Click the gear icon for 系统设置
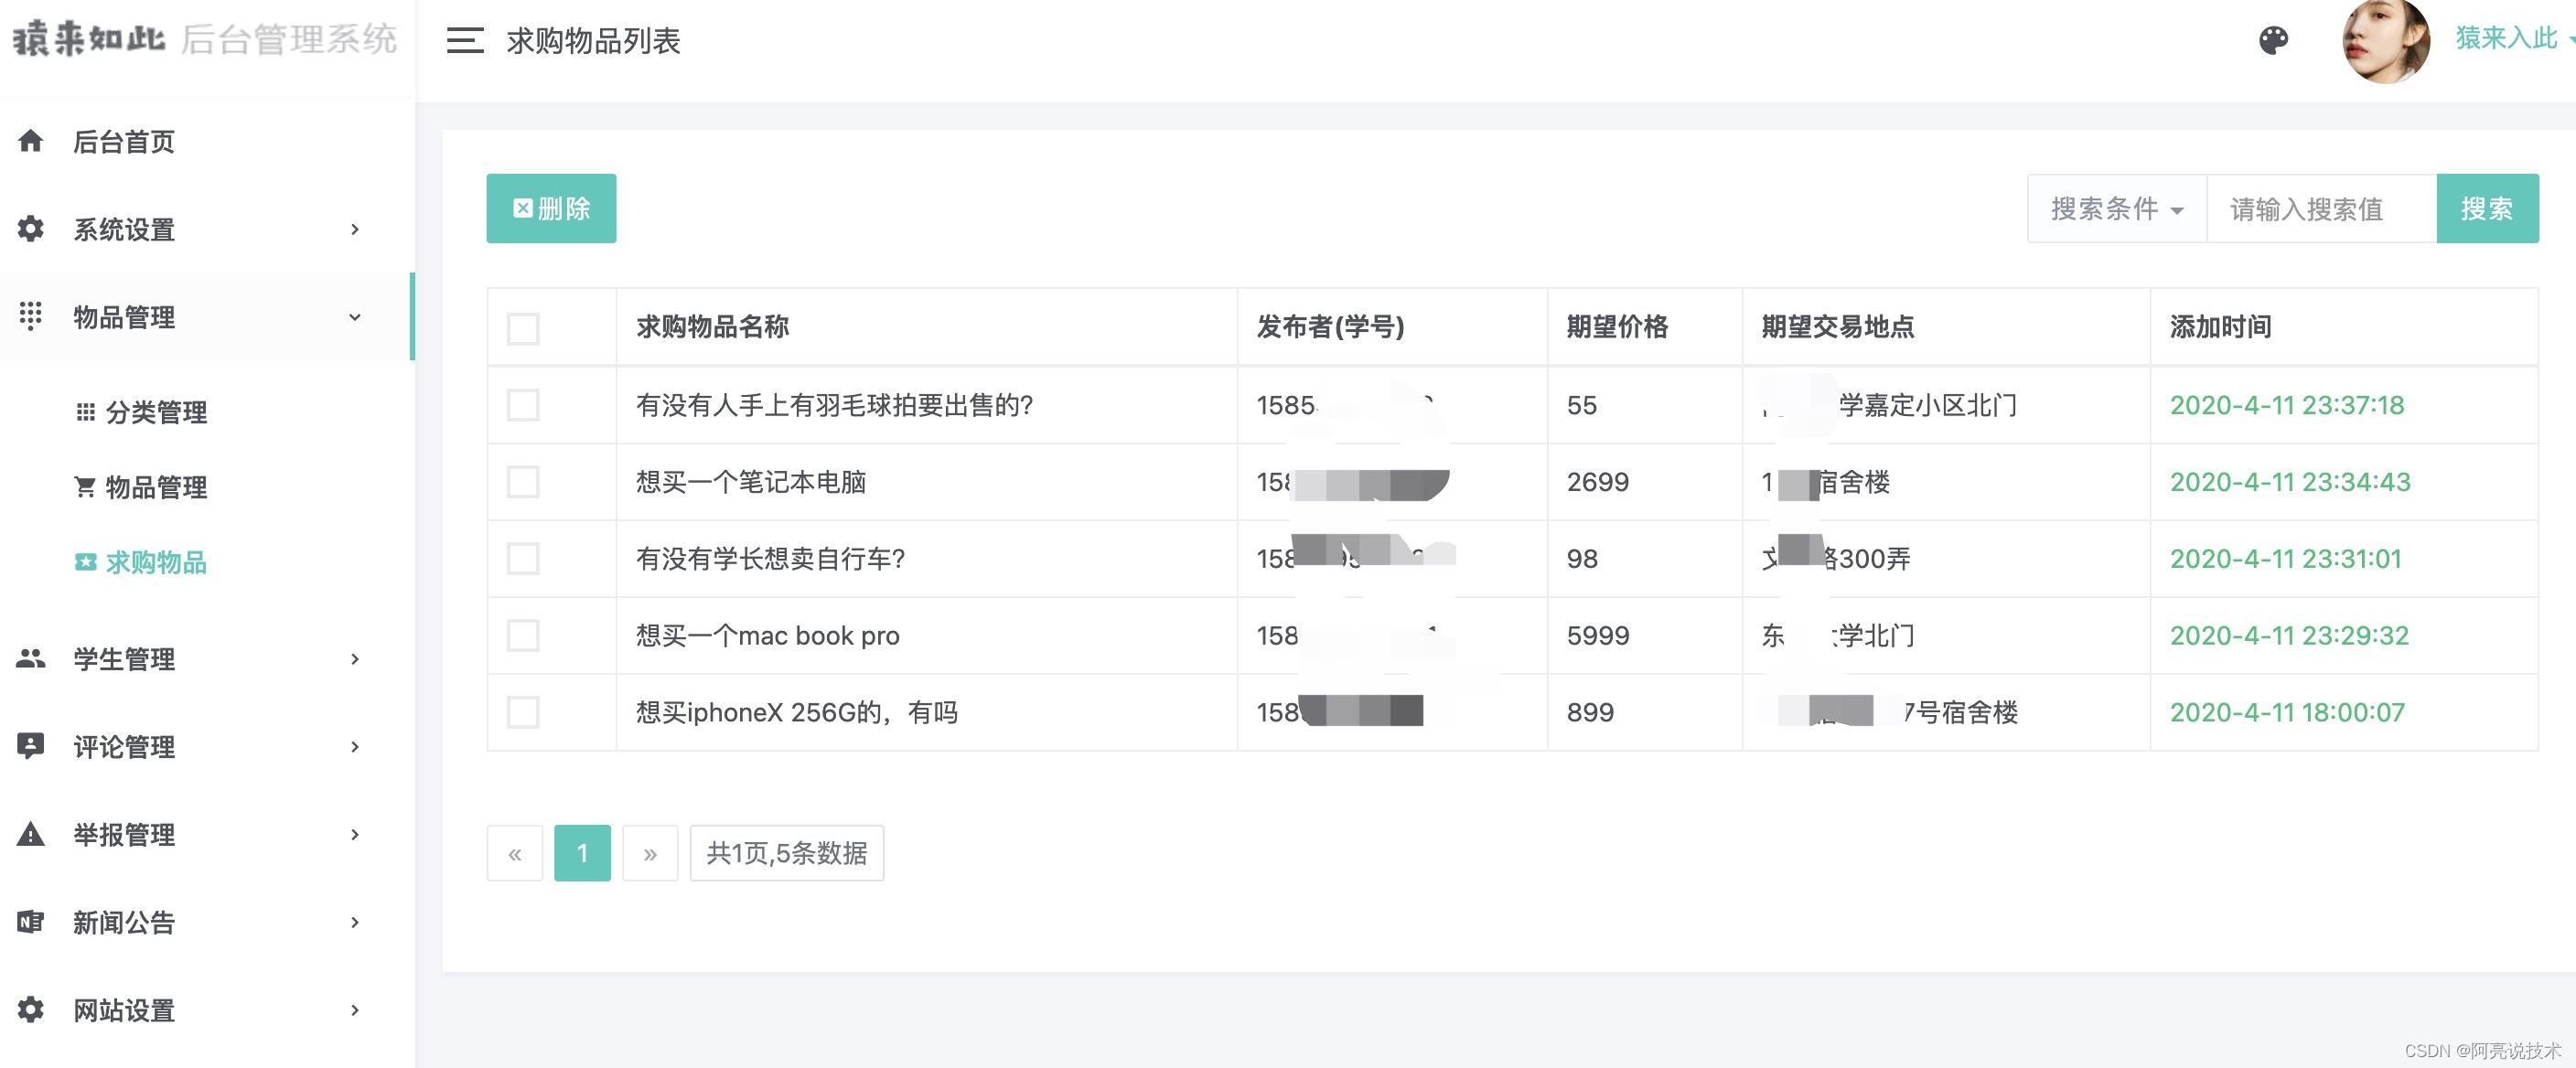 [31, 229]
